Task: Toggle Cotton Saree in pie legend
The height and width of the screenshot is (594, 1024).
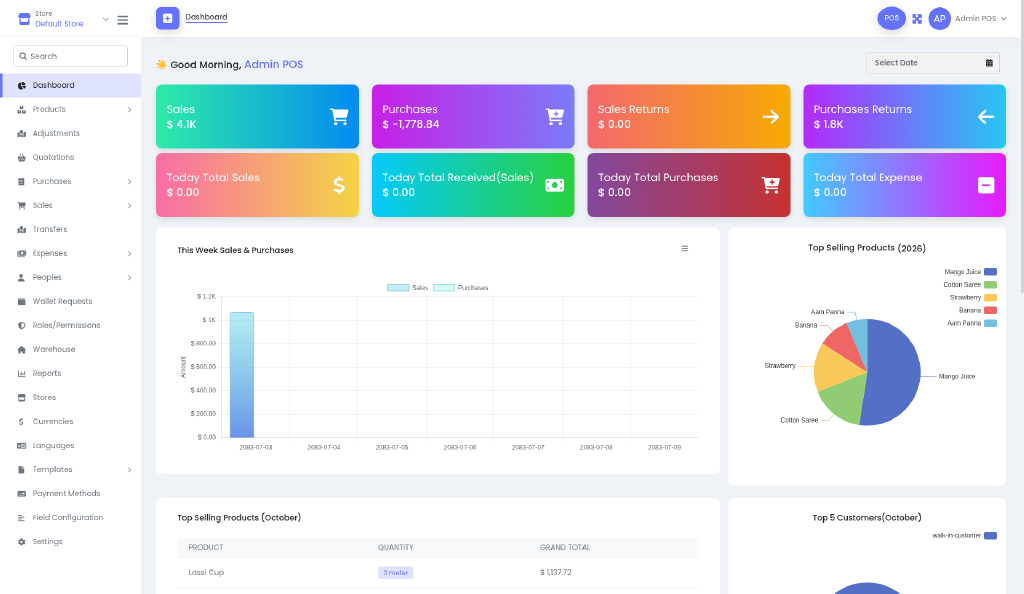Action: point(970,285)
